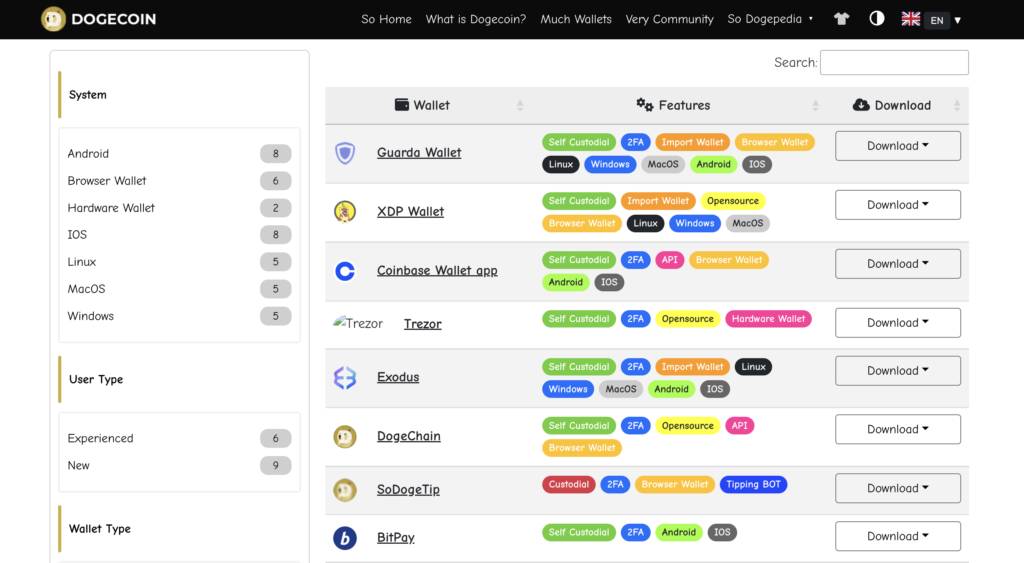Open Much Wallets menu item

pos(575,19)
